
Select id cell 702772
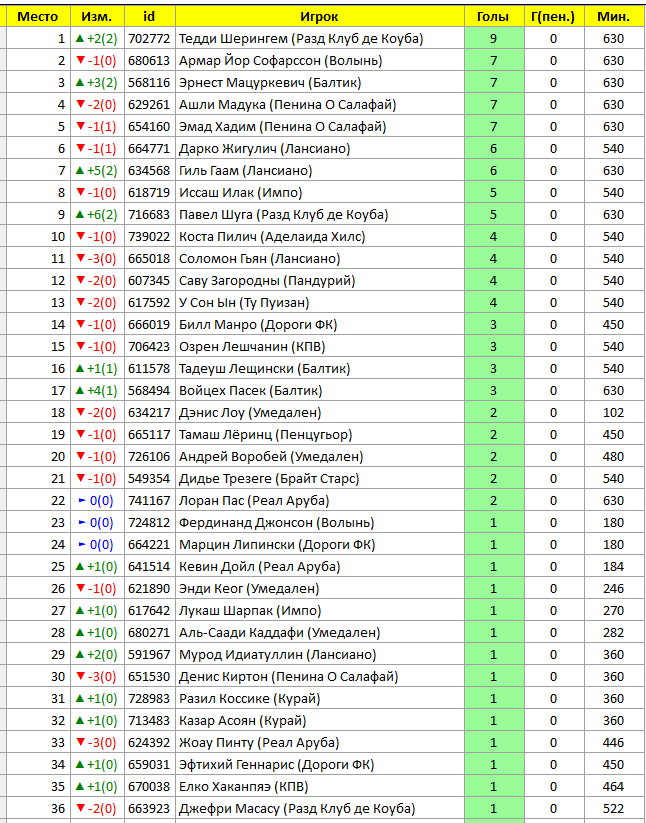pyautogui.click(x=150, y=38)
